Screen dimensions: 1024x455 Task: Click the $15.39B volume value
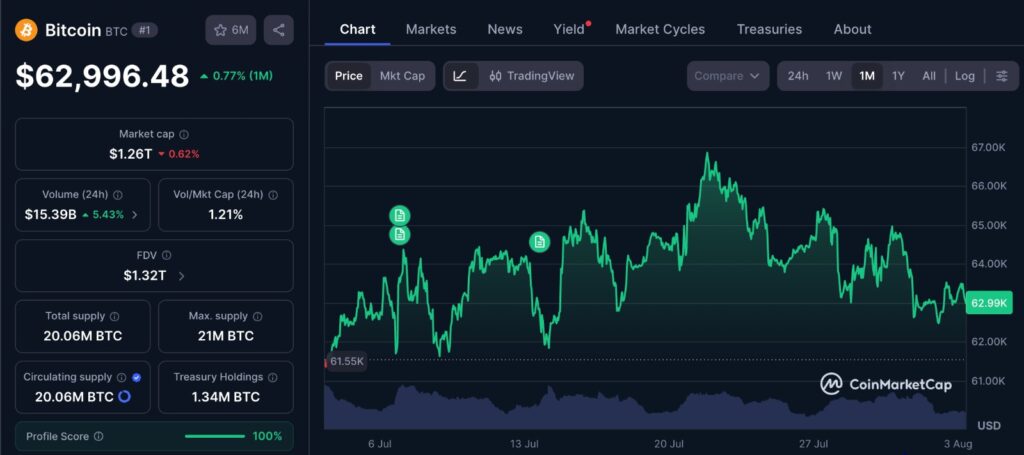(x=50, y=215)
